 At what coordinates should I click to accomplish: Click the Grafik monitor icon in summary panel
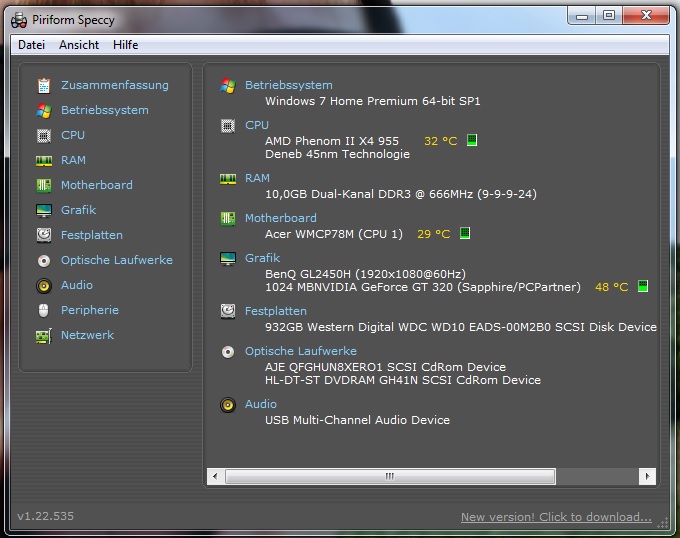(228, 259)
